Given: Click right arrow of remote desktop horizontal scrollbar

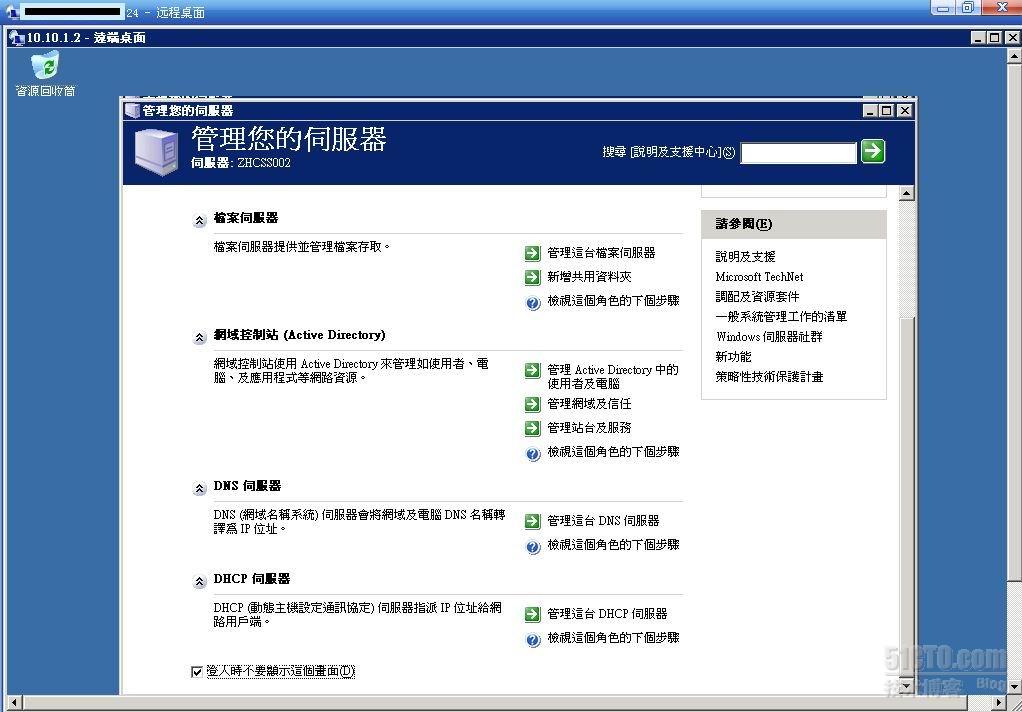Looking at the screenshot, I should (999, 704).
